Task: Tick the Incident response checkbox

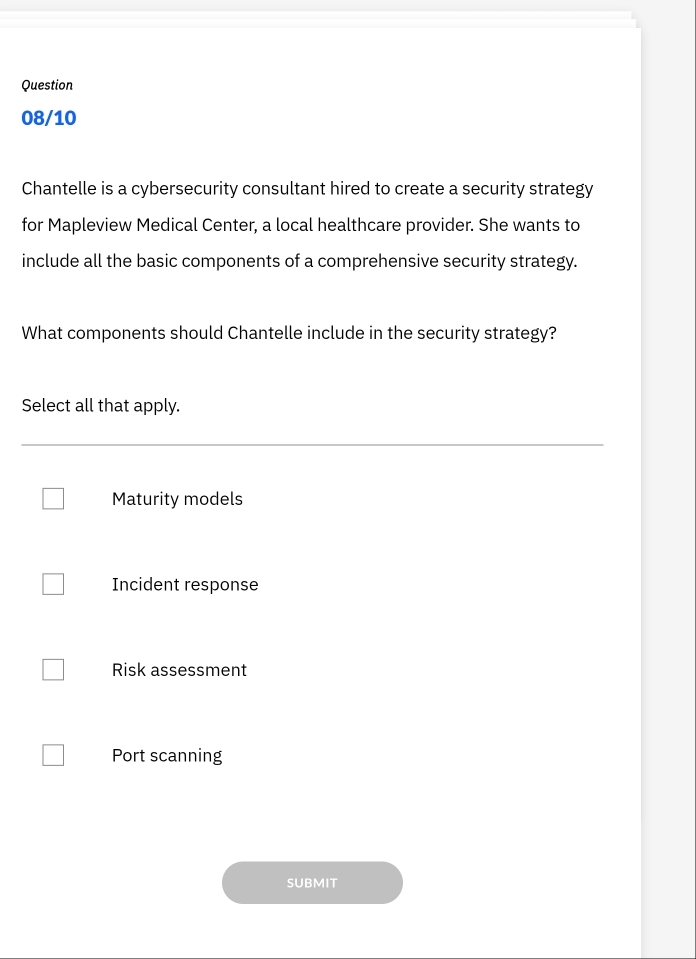Action: pos(53,585)
